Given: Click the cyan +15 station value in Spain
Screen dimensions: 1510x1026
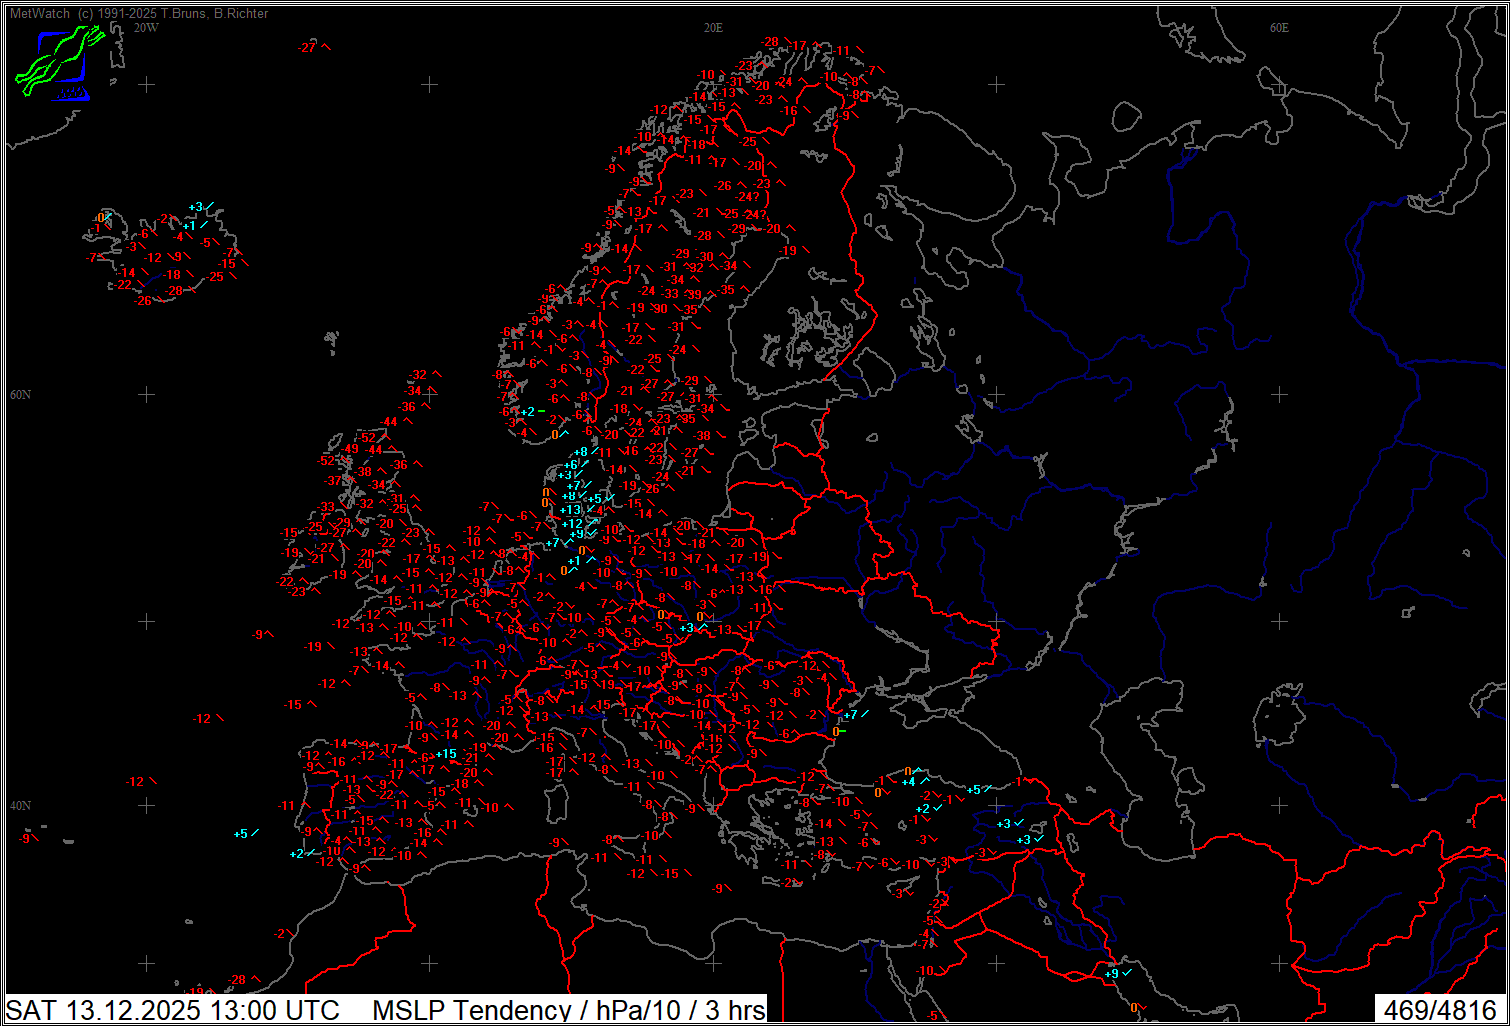Looking at the screenshot, I should click(445, 754).
